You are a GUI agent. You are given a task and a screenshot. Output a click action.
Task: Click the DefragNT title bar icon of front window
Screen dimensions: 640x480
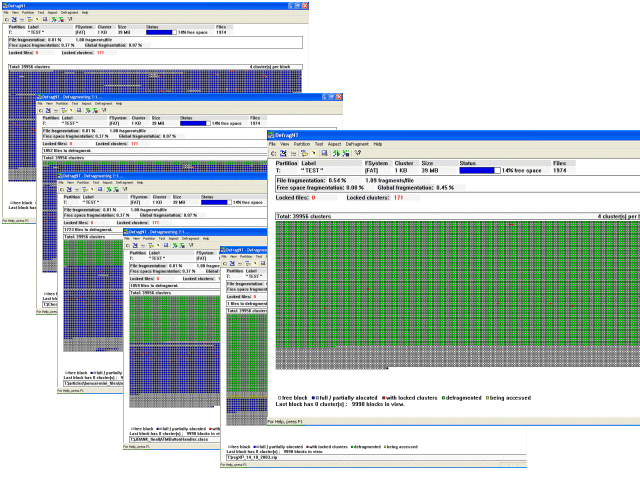tap(271, 135)
